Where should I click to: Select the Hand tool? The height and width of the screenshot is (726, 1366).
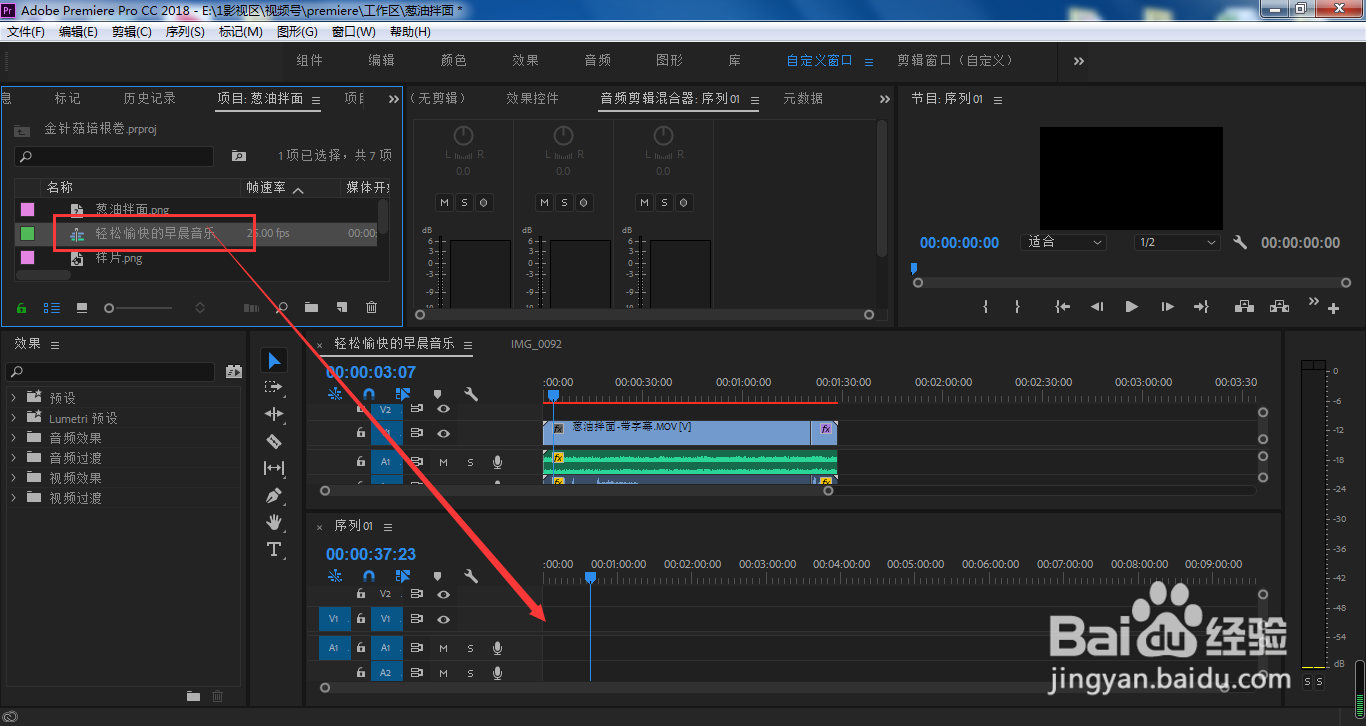pos(274,522)
